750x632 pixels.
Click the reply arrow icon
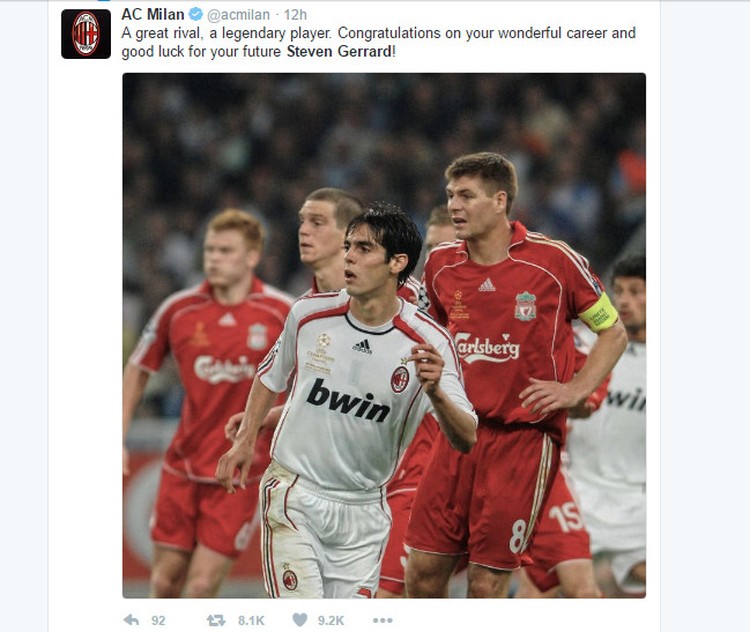(131, 620)
